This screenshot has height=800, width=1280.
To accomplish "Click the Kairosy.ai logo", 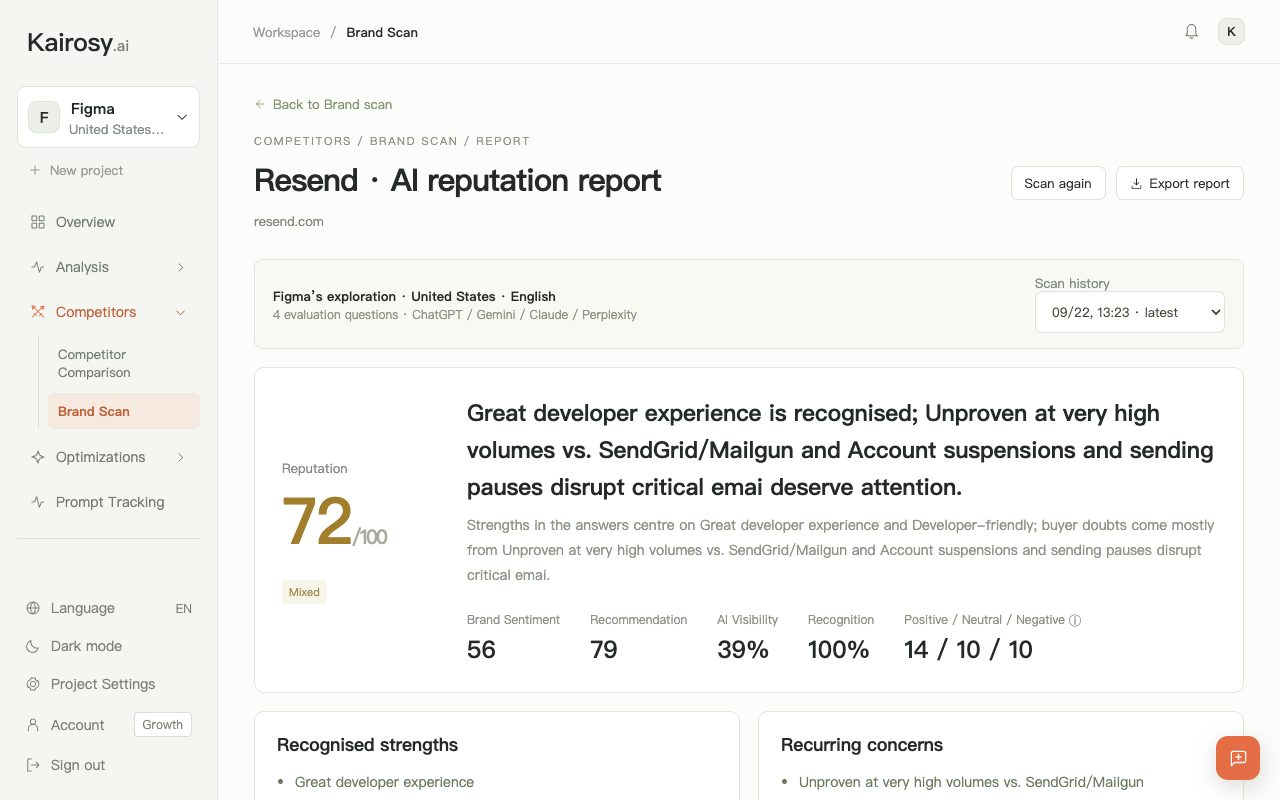I will coord(78,43).
